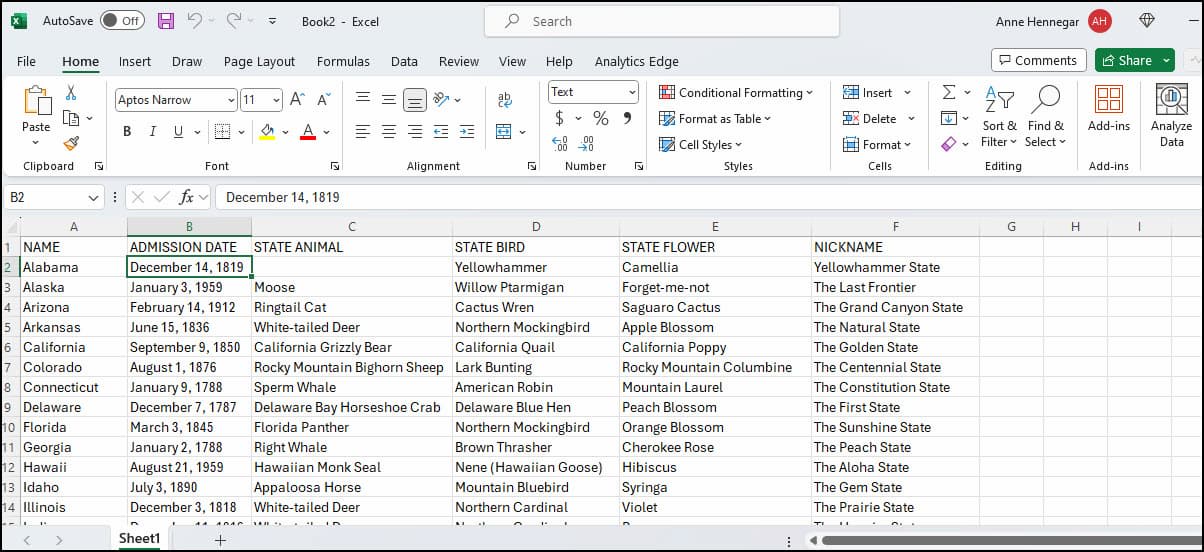Click the Undo arrow icon

tap(195, 20)
